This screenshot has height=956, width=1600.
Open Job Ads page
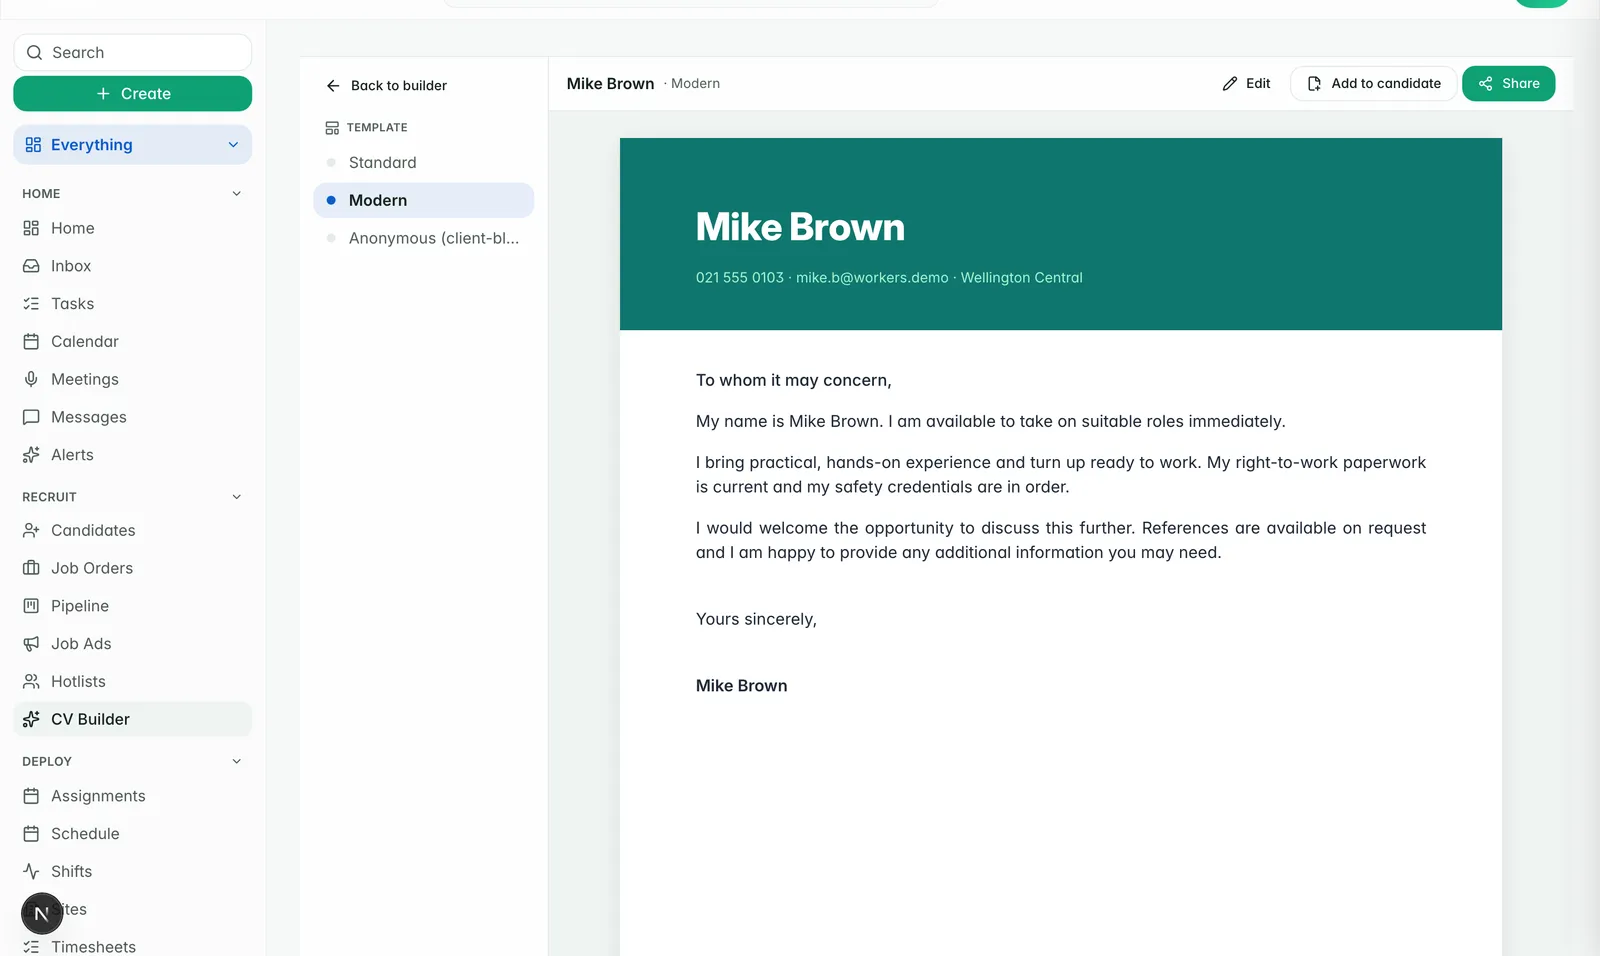[133, 644]
